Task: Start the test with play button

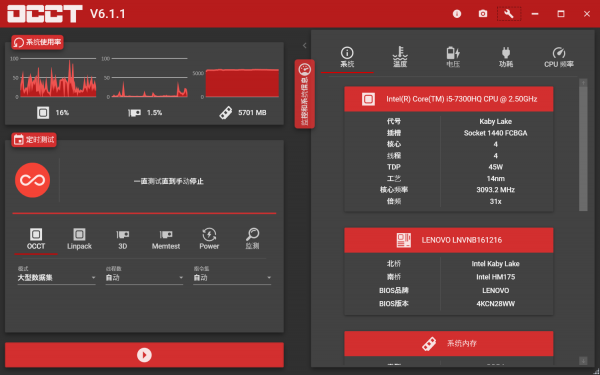Action: point(144,355)
